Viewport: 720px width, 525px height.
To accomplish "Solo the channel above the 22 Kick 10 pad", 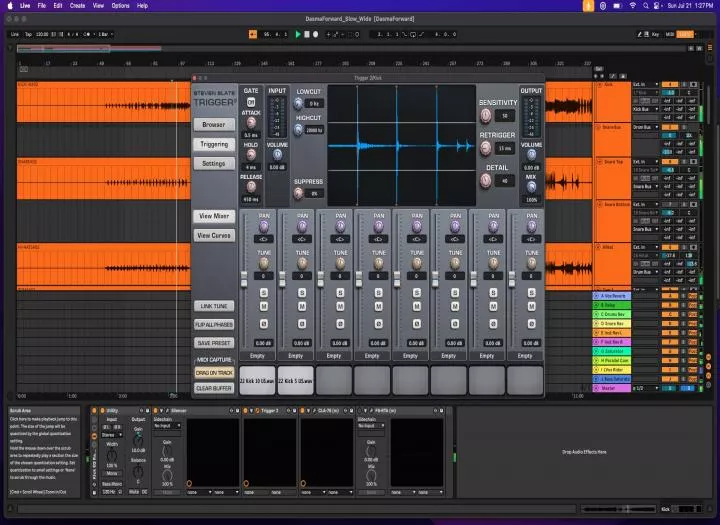I will 264,293.
